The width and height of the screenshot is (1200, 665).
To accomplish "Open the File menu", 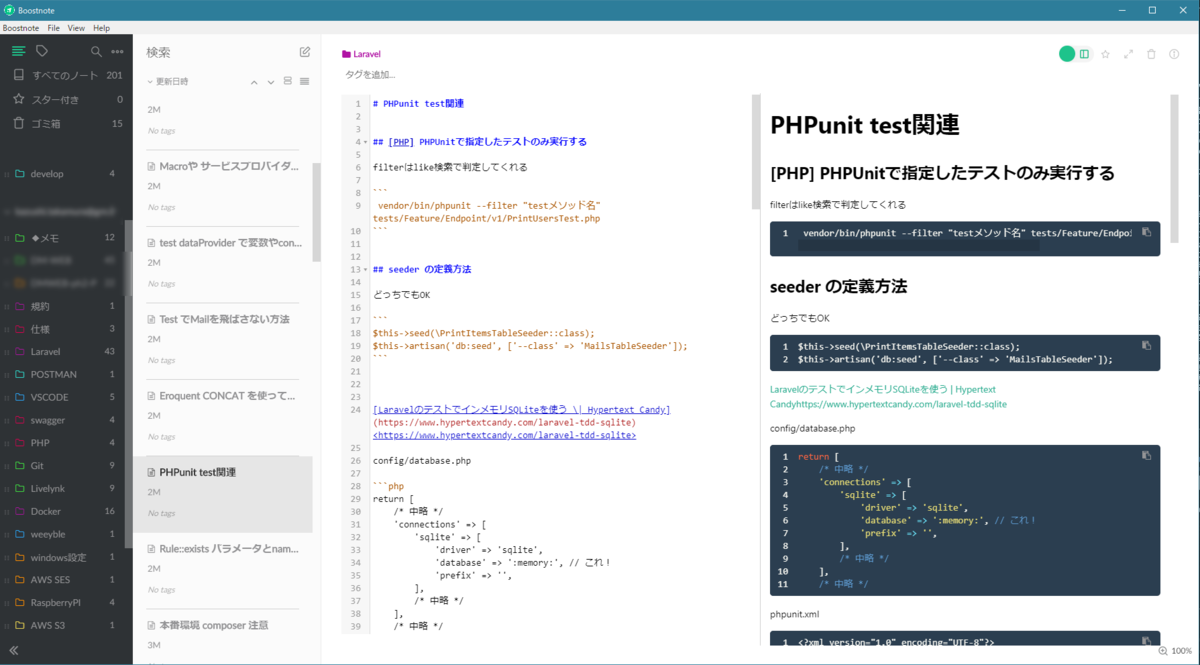I will [54, 28].
